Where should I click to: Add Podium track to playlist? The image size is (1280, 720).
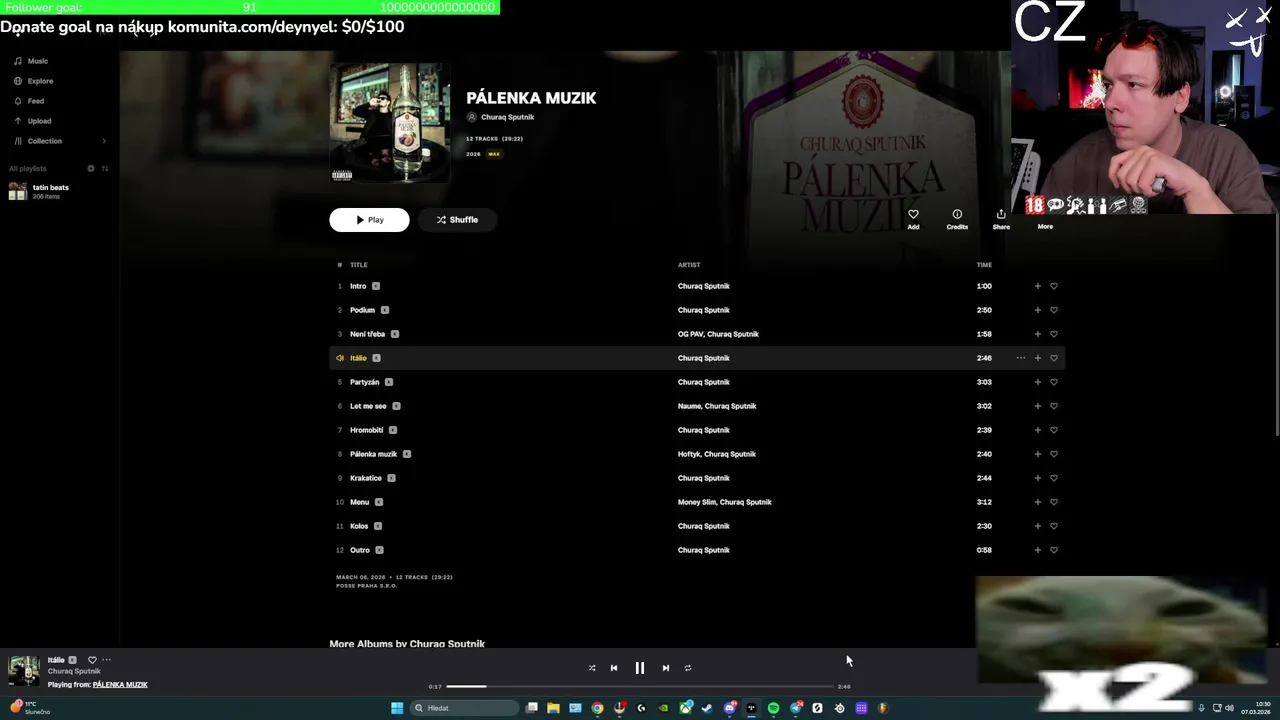point(1037,310)
